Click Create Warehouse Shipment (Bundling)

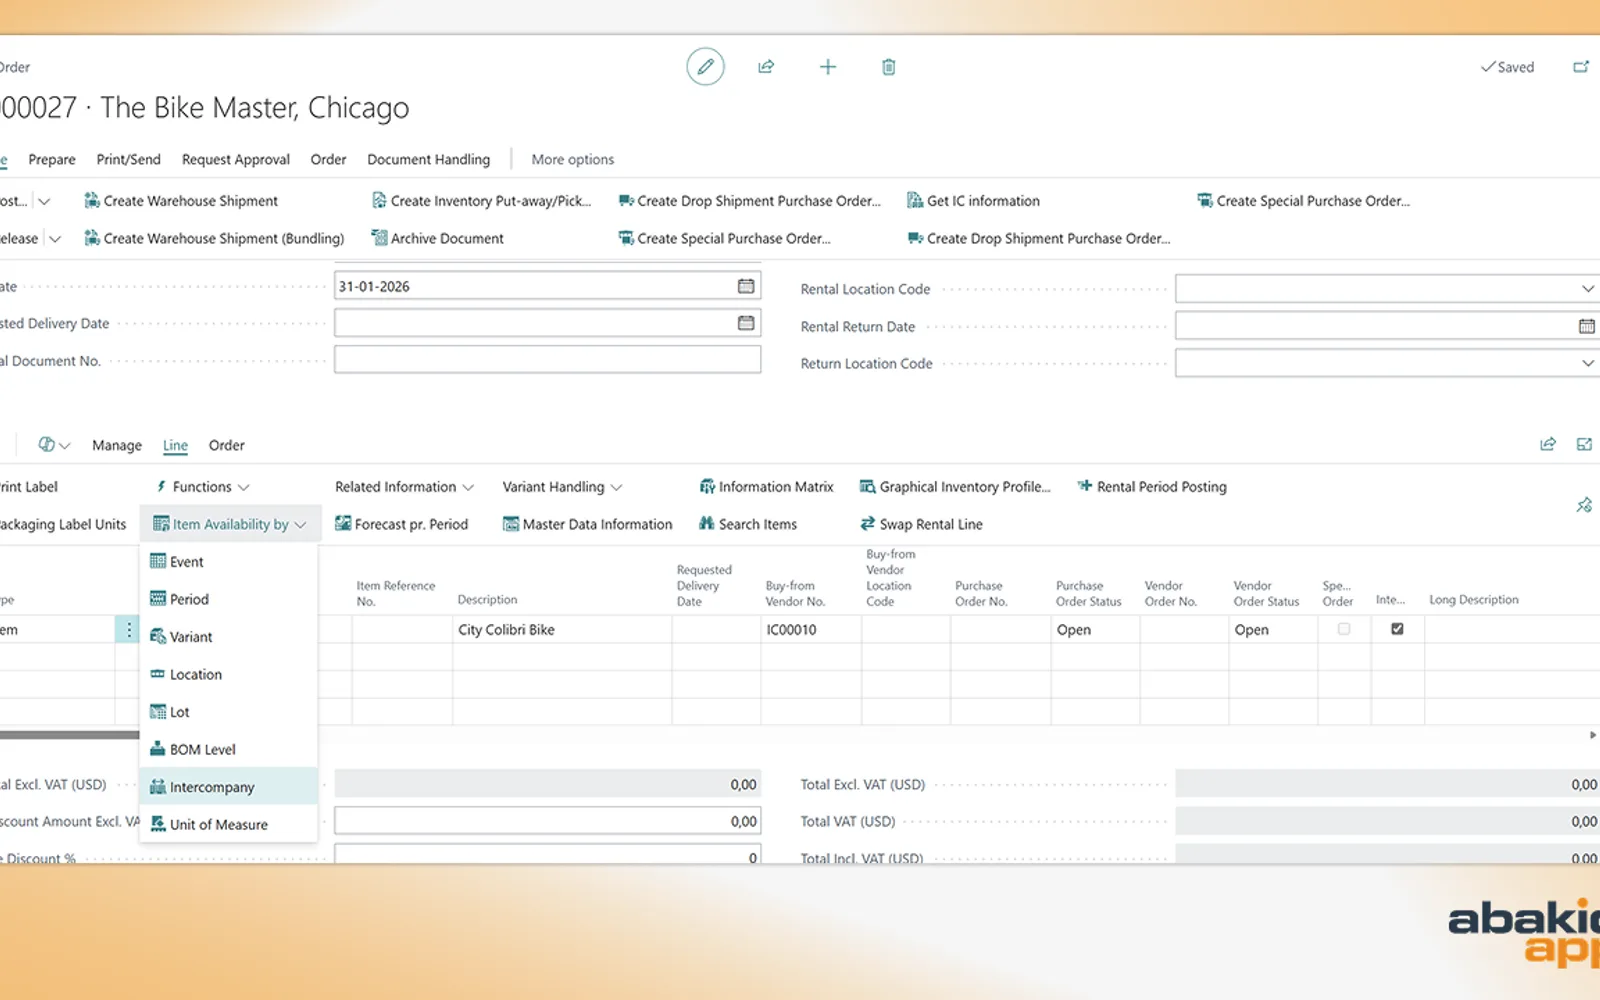[x=214, y=238]
